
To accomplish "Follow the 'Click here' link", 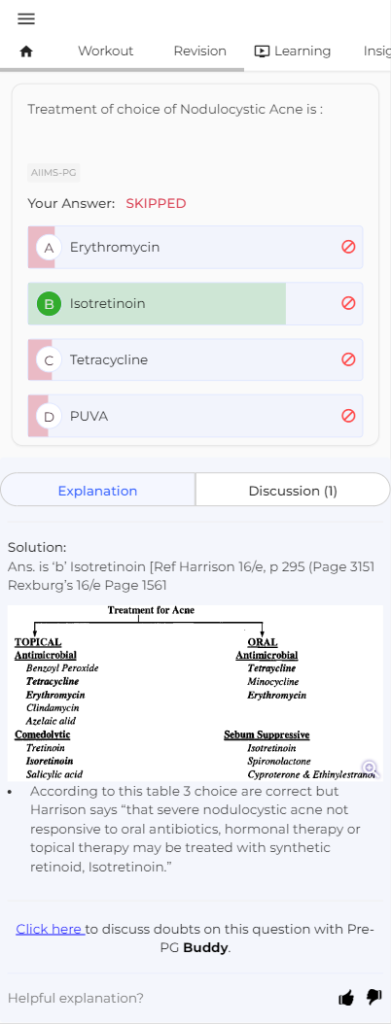I will (x=50, y=929).
